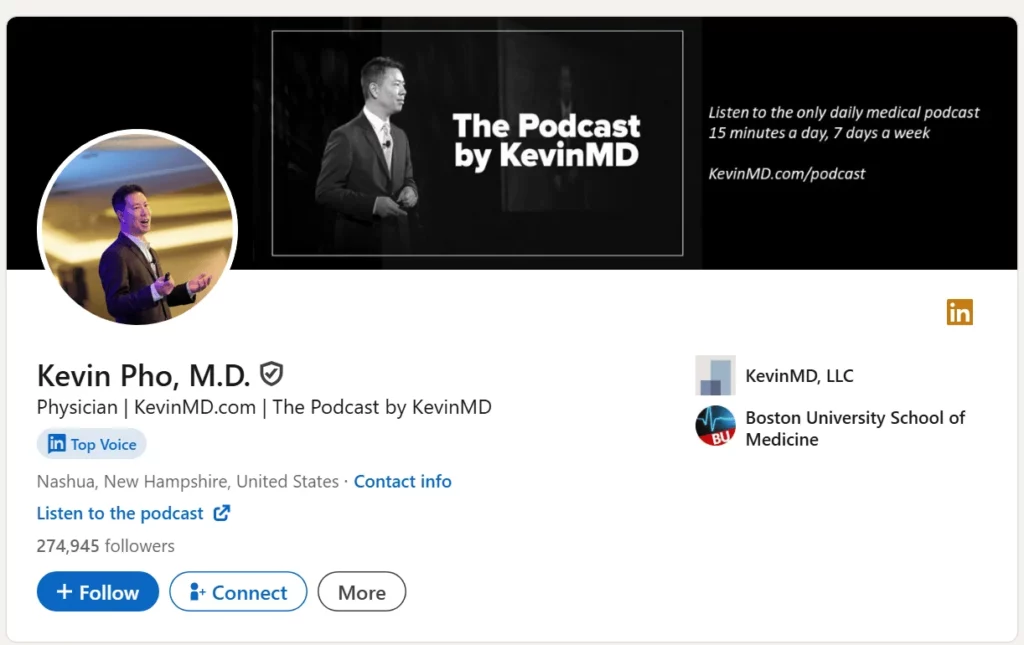Click the add-person icon on Connect button
1024x645 pixels.
(x=197, y=592)
